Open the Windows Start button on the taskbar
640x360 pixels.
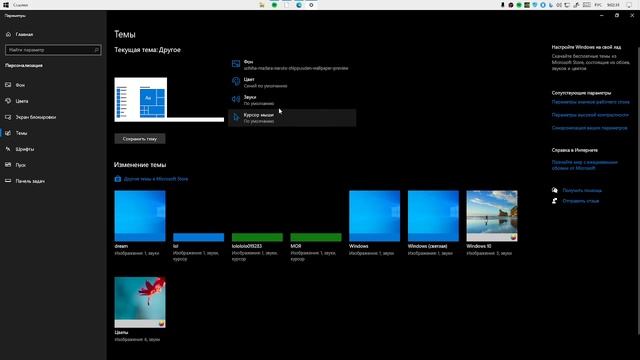coord(6,5)
